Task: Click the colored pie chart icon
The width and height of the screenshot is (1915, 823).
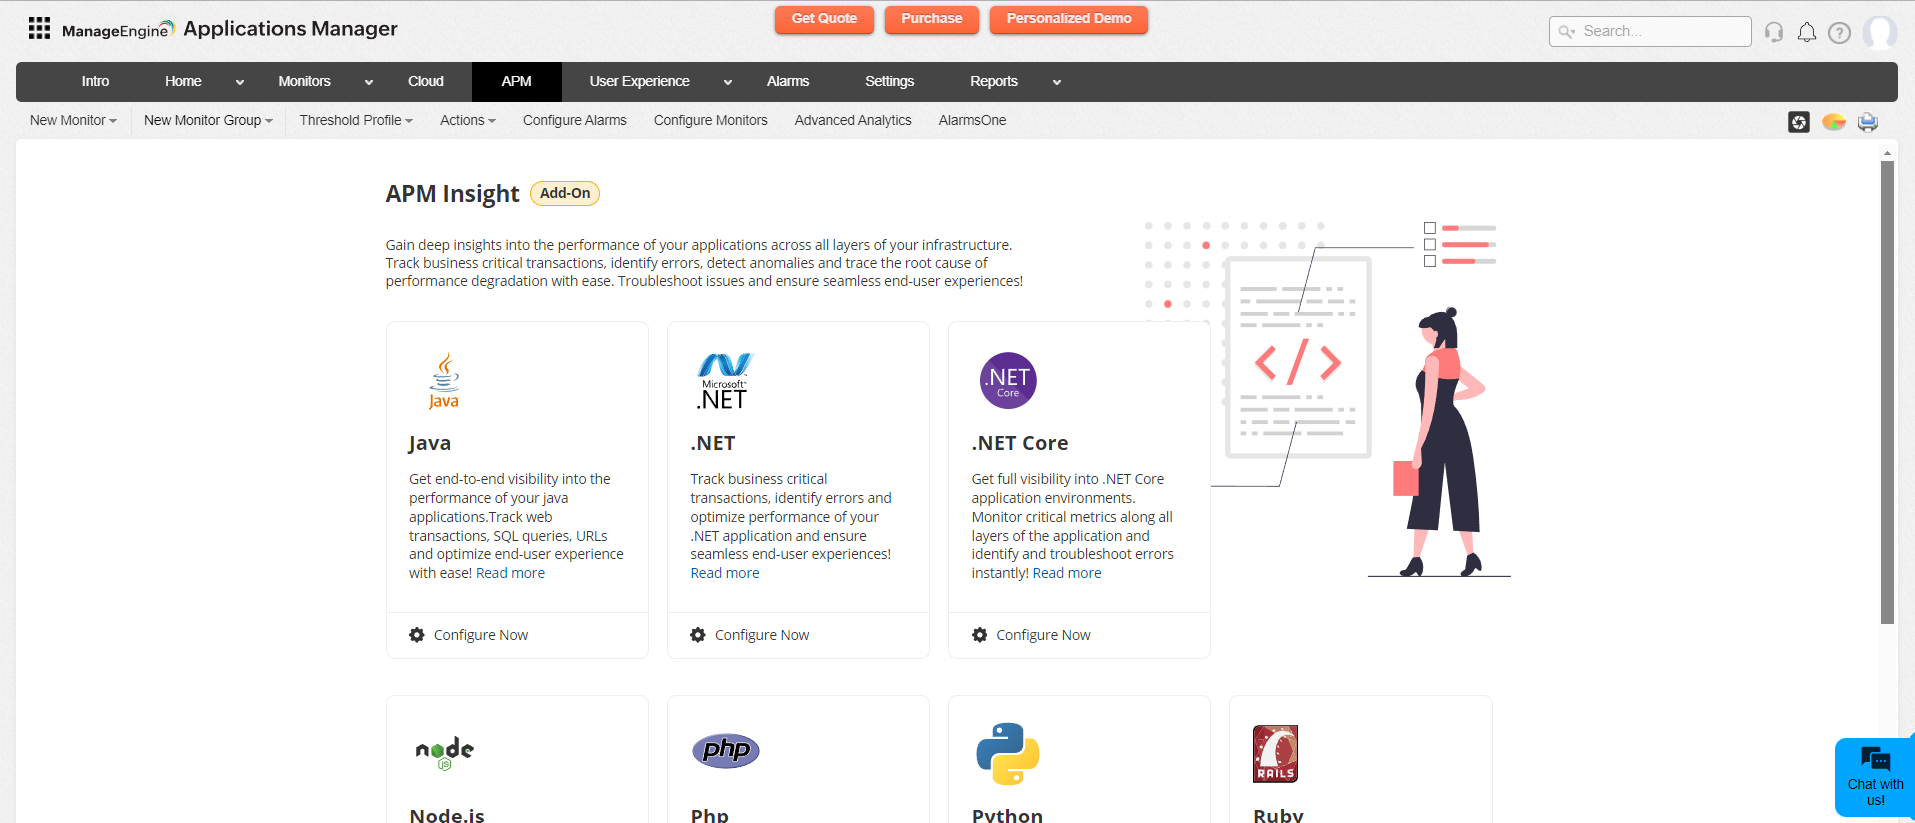Action: click(1834, 122)
